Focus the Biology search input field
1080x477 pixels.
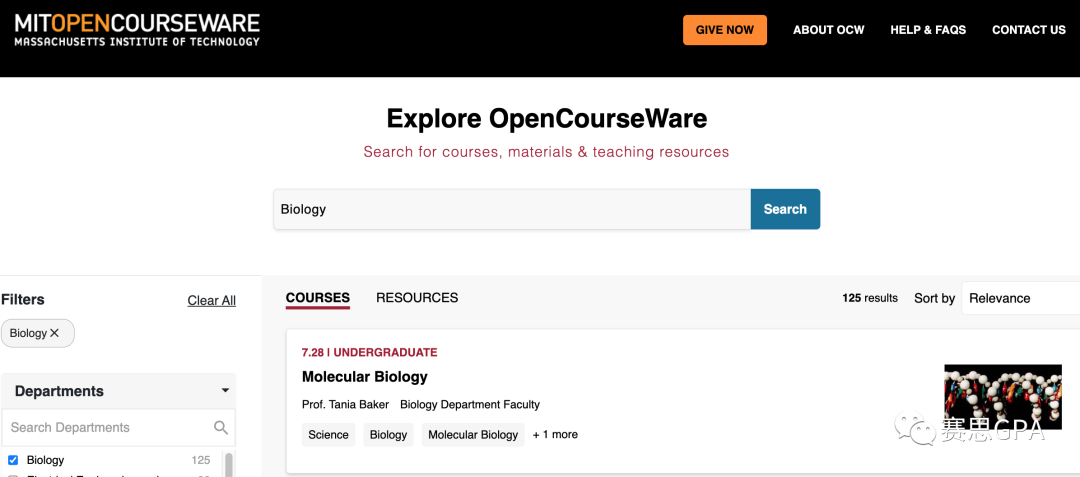512,209
